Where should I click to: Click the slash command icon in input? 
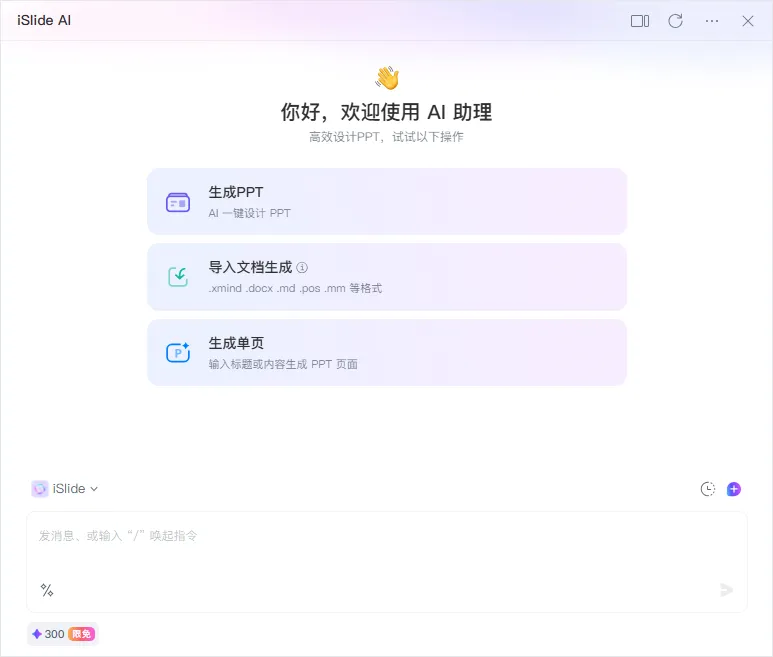coord(47,590)
